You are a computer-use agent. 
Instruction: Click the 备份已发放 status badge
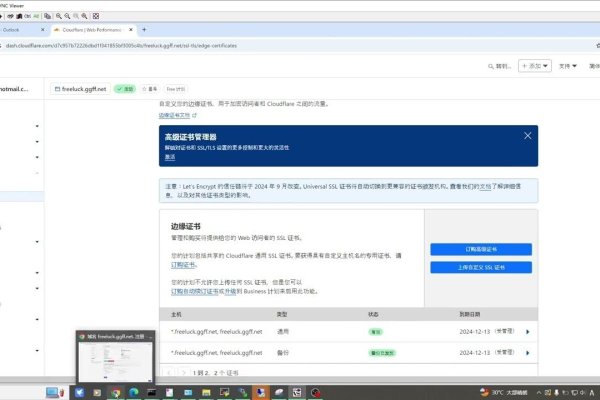[x=382, y=353]
